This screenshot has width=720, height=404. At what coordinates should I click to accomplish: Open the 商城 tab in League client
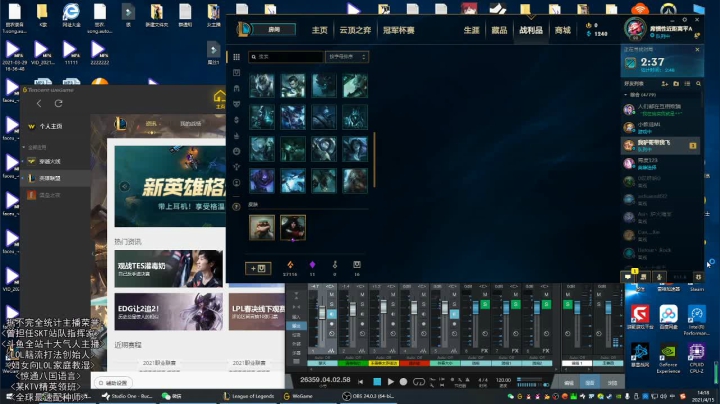tap(562, 30)
